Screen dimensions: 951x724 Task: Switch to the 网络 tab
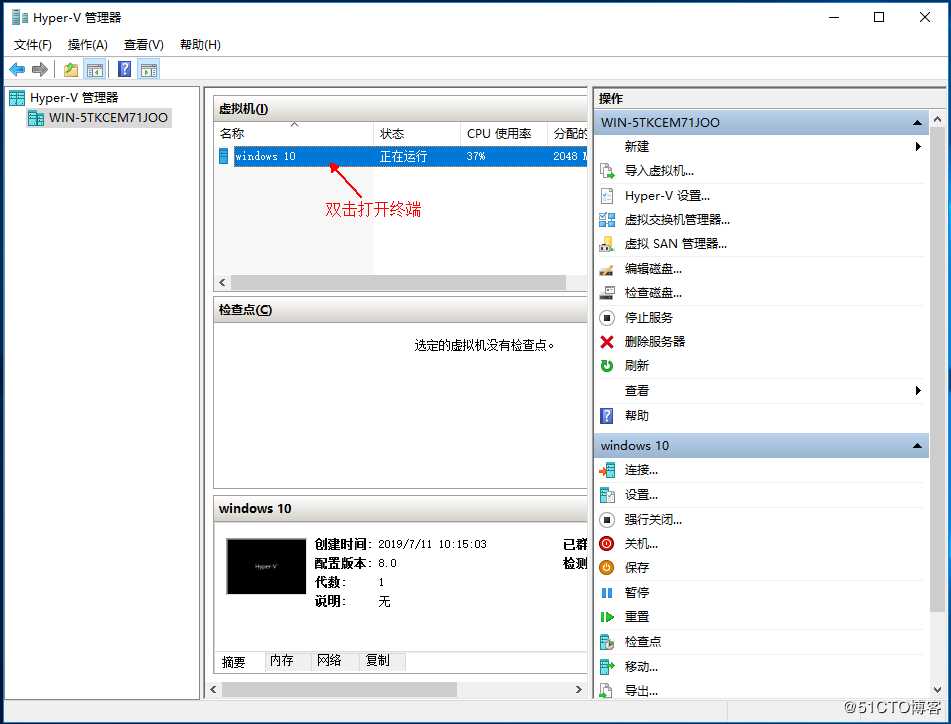tap(329, 660)
